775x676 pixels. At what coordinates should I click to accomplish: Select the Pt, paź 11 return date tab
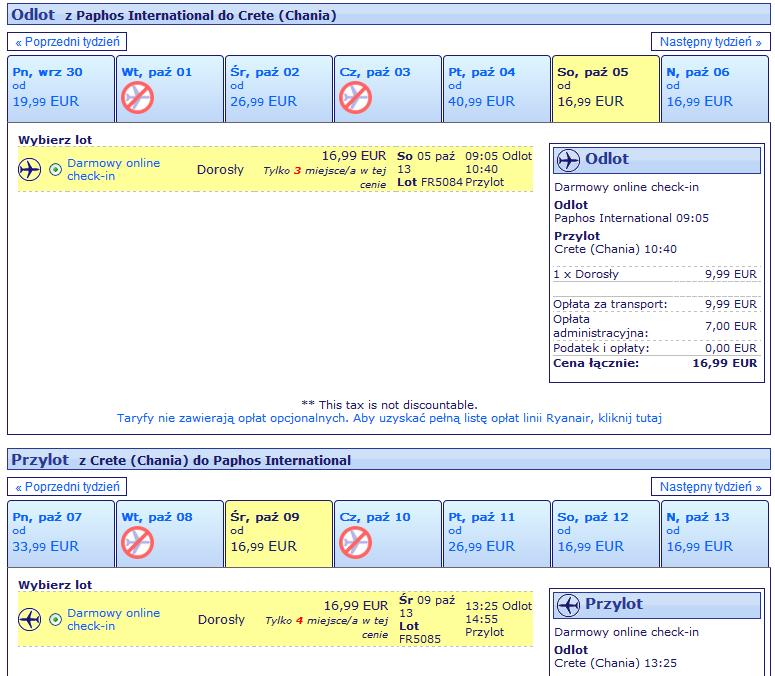point(497,534)
